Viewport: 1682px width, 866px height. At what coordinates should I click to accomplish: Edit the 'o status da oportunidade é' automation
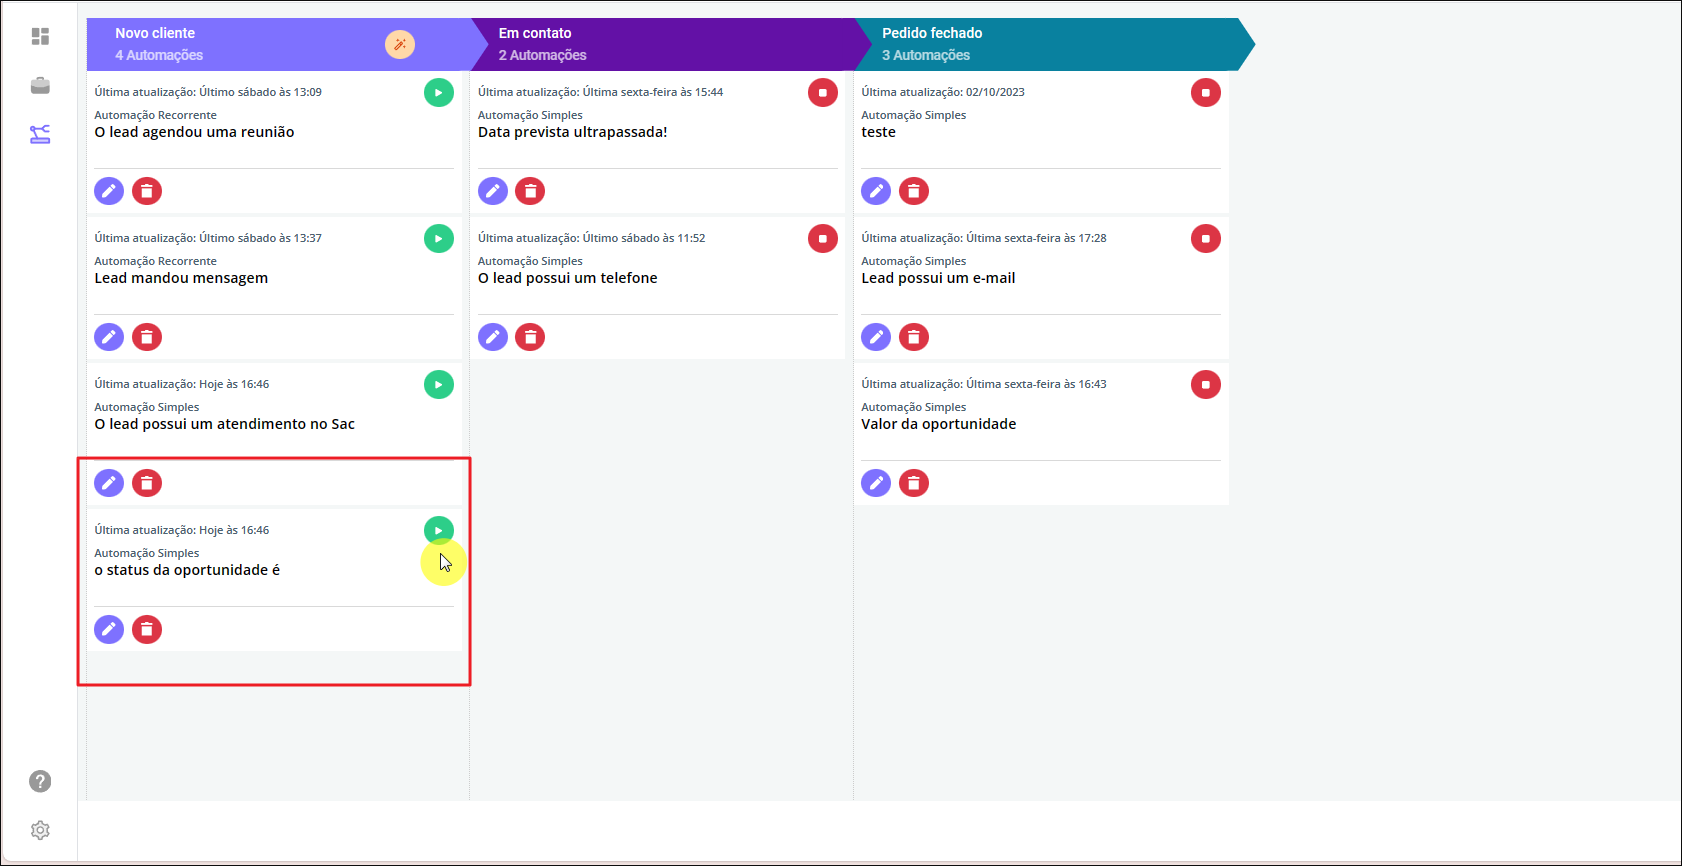(109, 629)
